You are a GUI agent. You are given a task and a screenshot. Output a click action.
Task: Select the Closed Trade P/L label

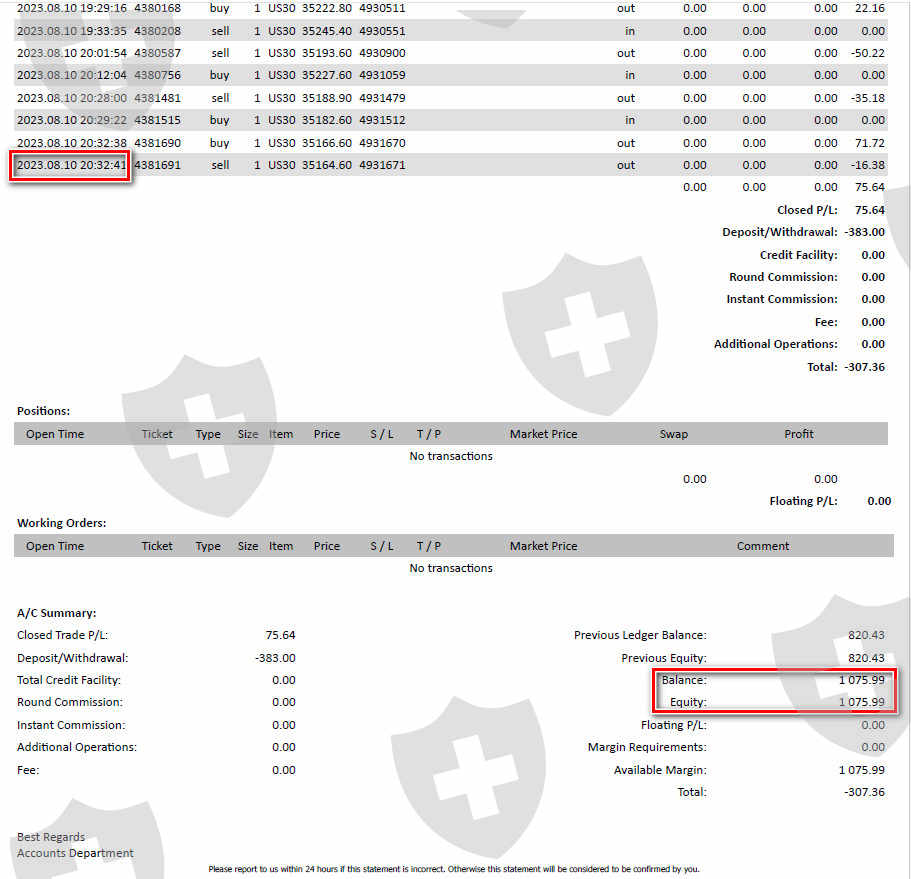pos(63,635)
